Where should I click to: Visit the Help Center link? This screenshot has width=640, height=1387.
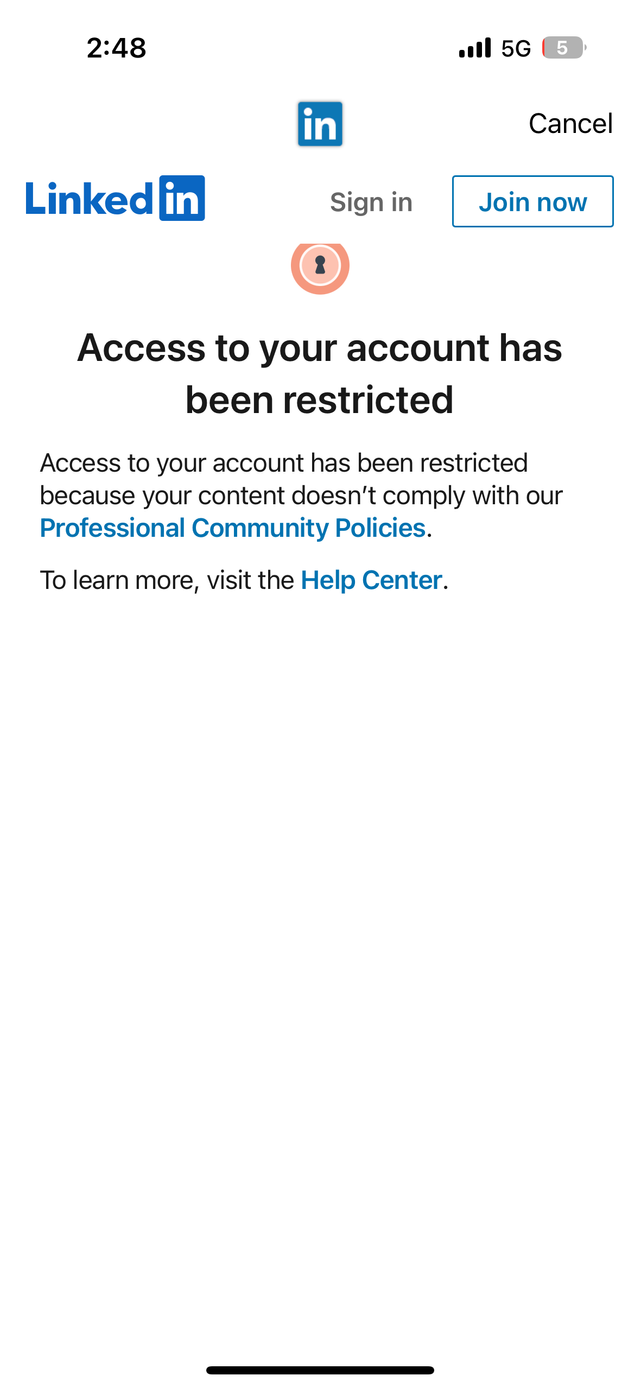(x=371, y=580)
